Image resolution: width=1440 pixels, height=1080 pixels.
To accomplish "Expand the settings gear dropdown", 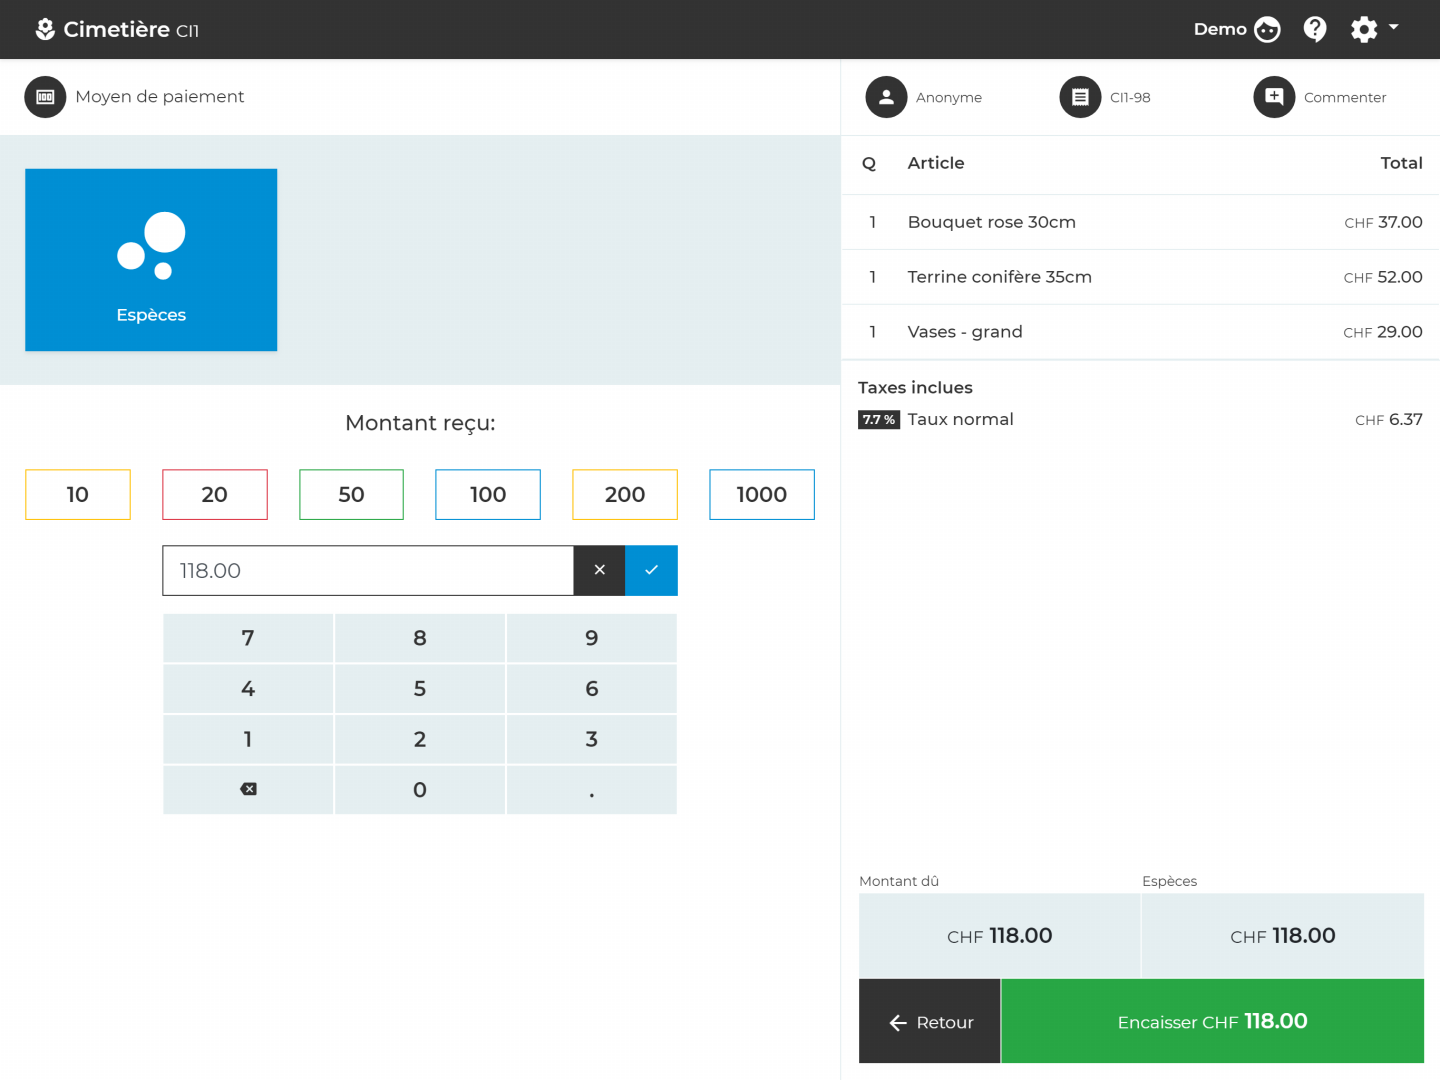I will [1374, 29].
